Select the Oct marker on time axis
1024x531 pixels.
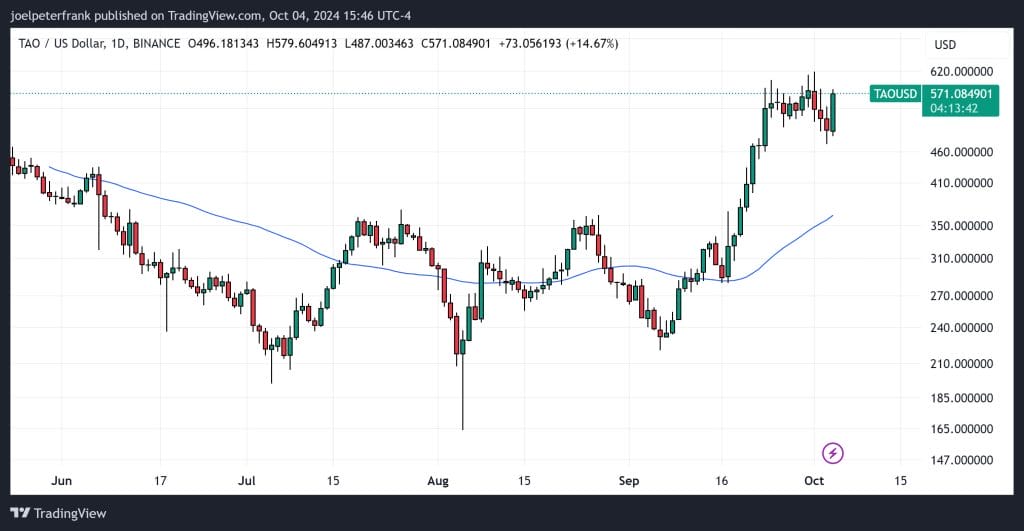[x=814, y=481]
